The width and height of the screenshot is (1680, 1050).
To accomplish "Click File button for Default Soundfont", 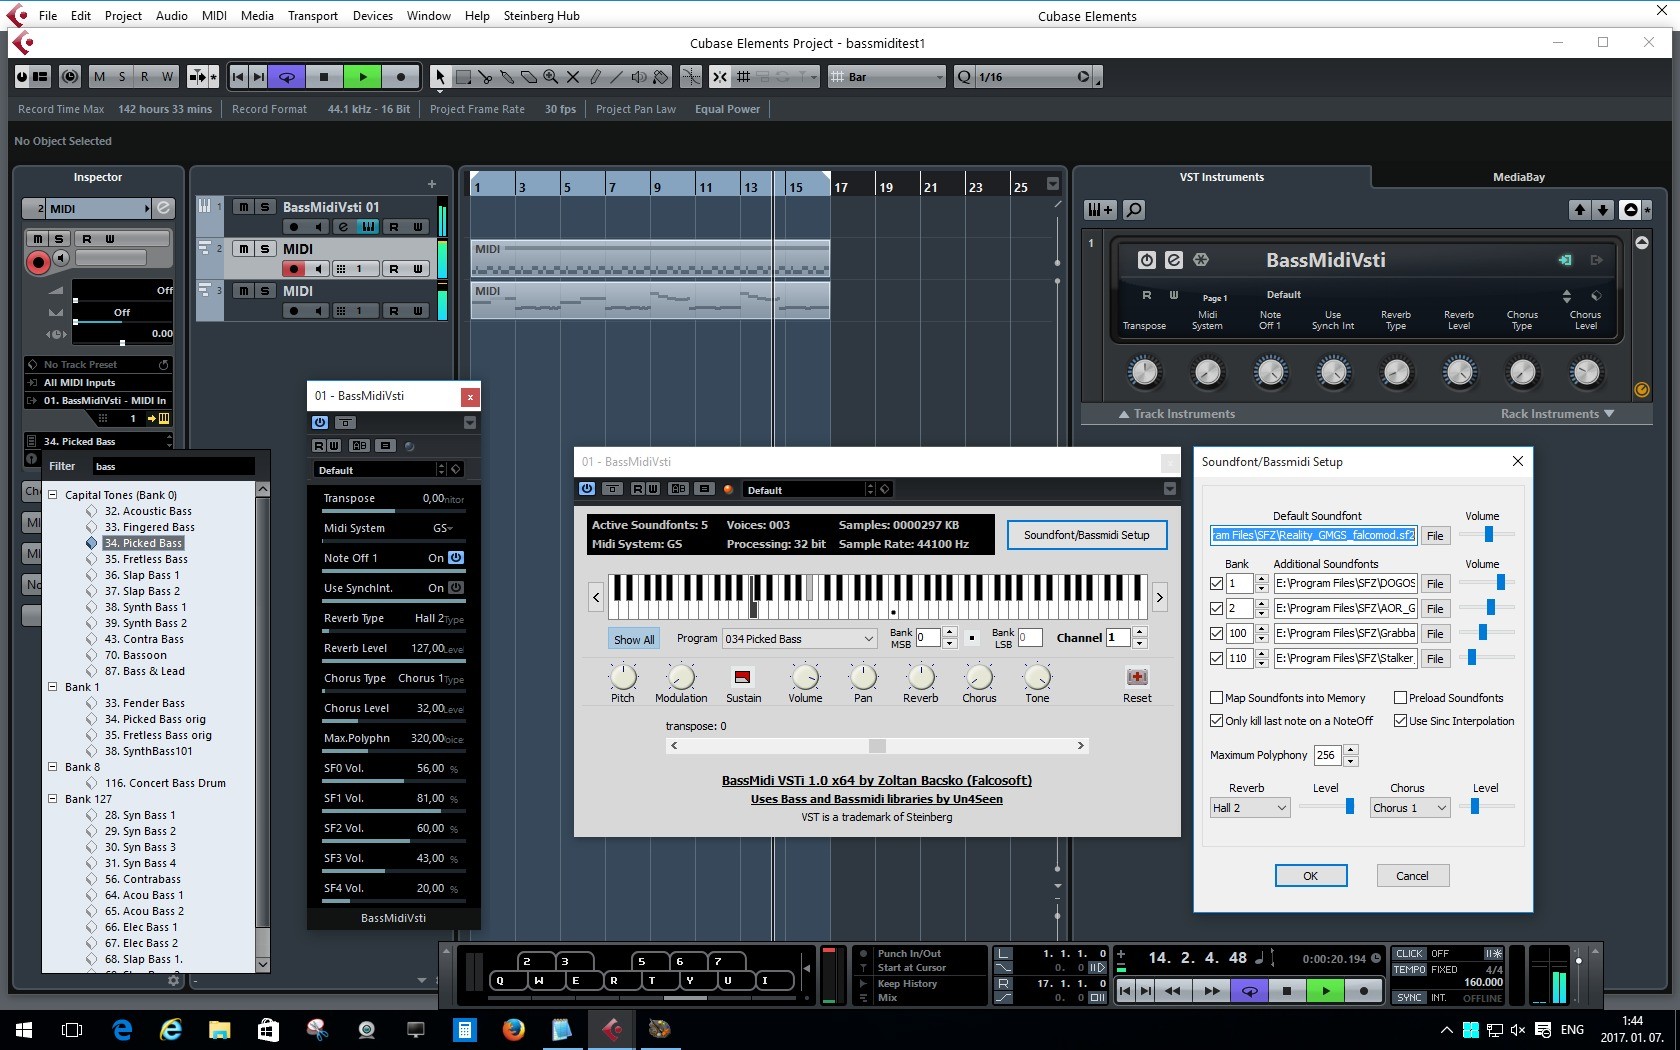I will 1435,536.
